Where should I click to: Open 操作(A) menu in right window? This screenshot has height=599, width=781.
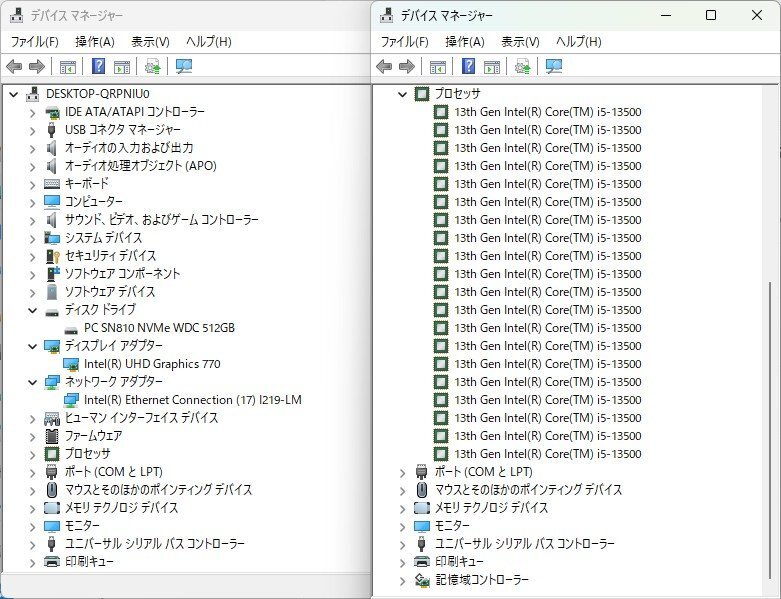coord(465,41)
